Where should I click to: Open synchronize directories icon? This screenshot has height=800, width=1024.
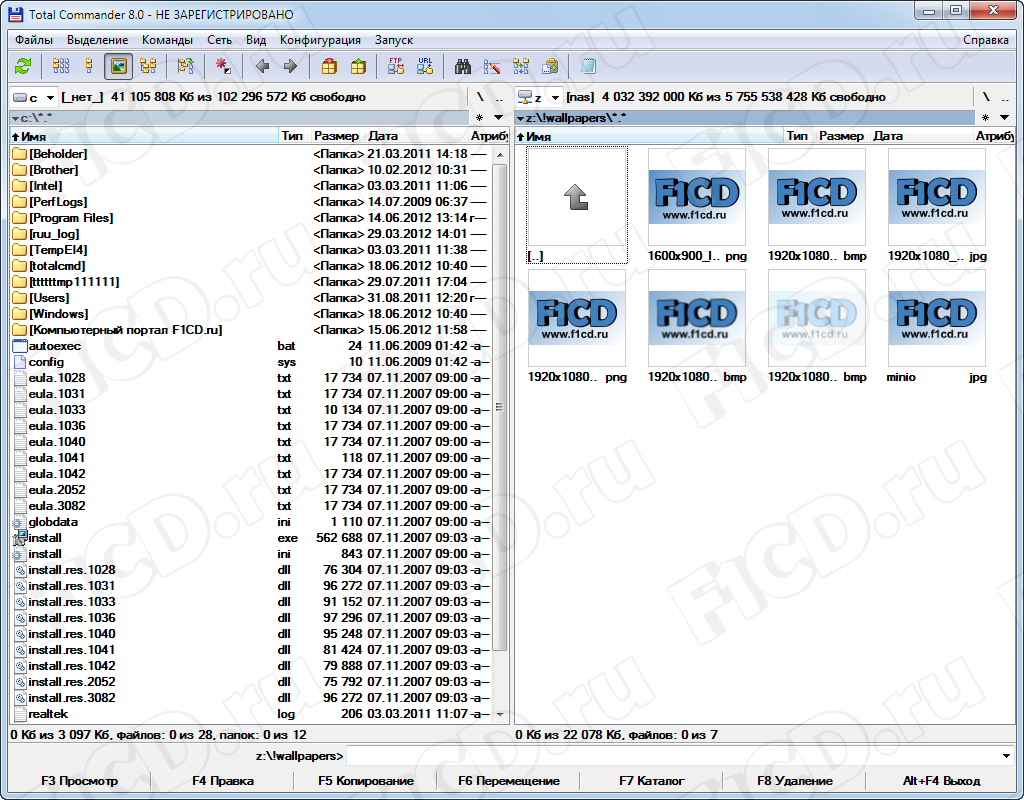pos(521,66)
